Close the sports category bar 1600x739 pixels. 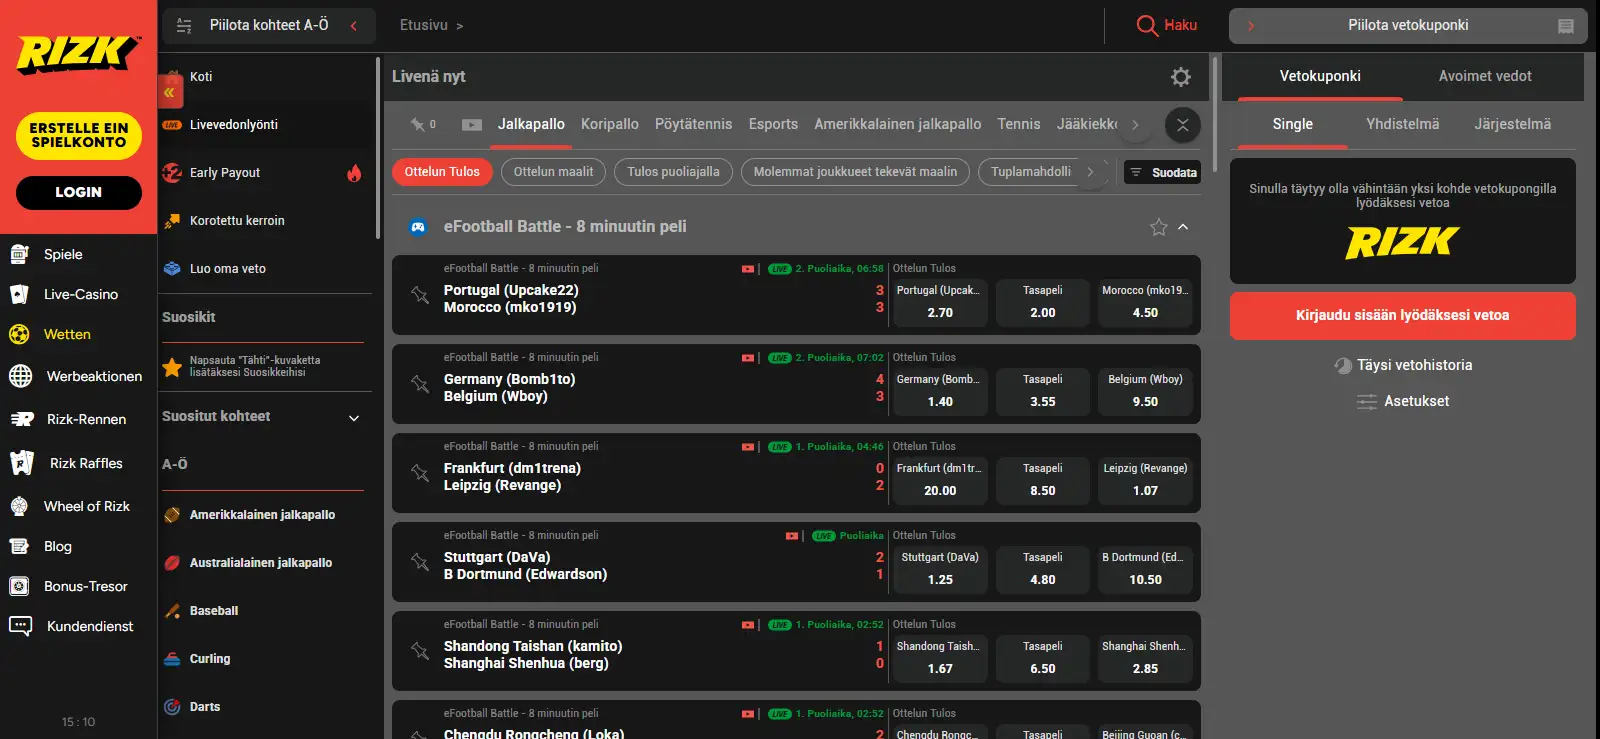[x=1183, y=125]
